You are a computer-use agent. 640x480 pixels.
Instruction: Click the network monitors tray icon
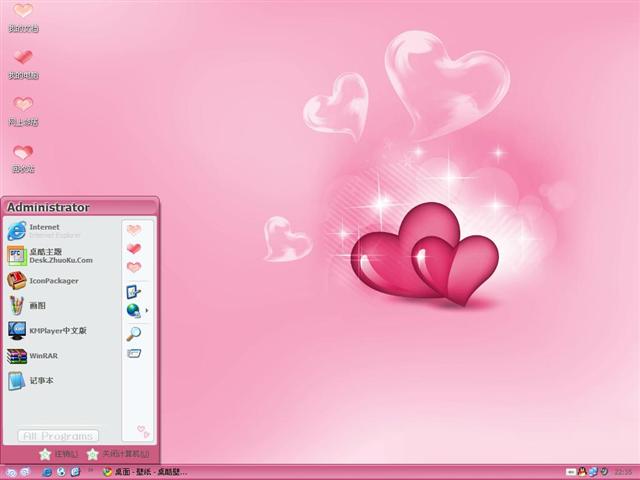click(x=593, y=472)
